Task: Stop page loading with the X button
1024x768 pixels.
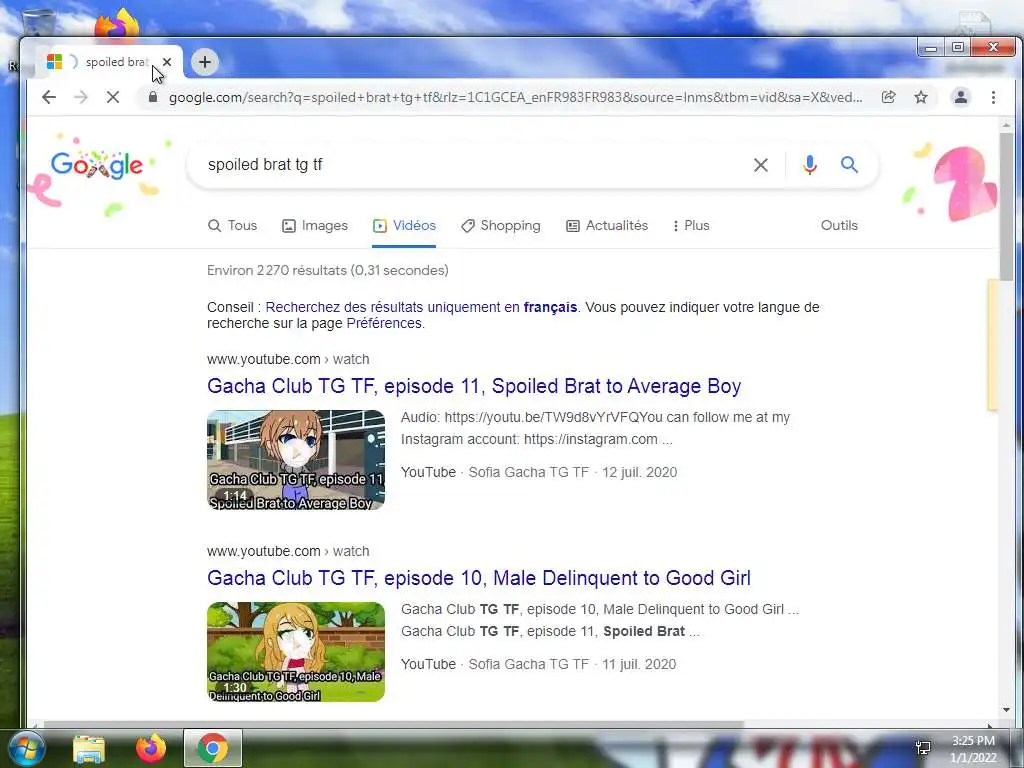Action: 113,97
